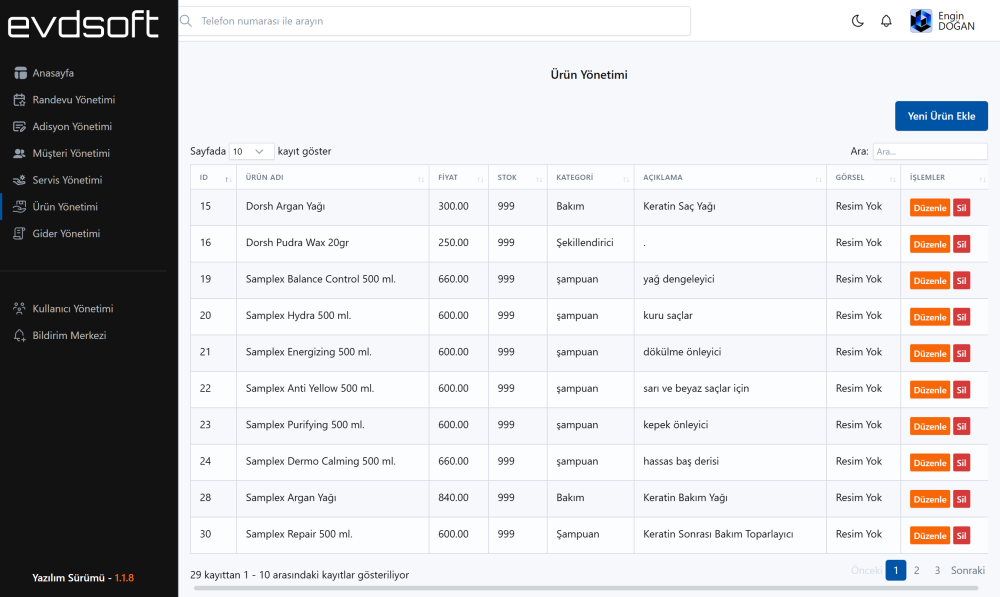The height and width of the screenshot is (597, 1000).
Task: Edit Dorsh Argan Yağı with Düzenle
Action: click(x=929, y=208)
